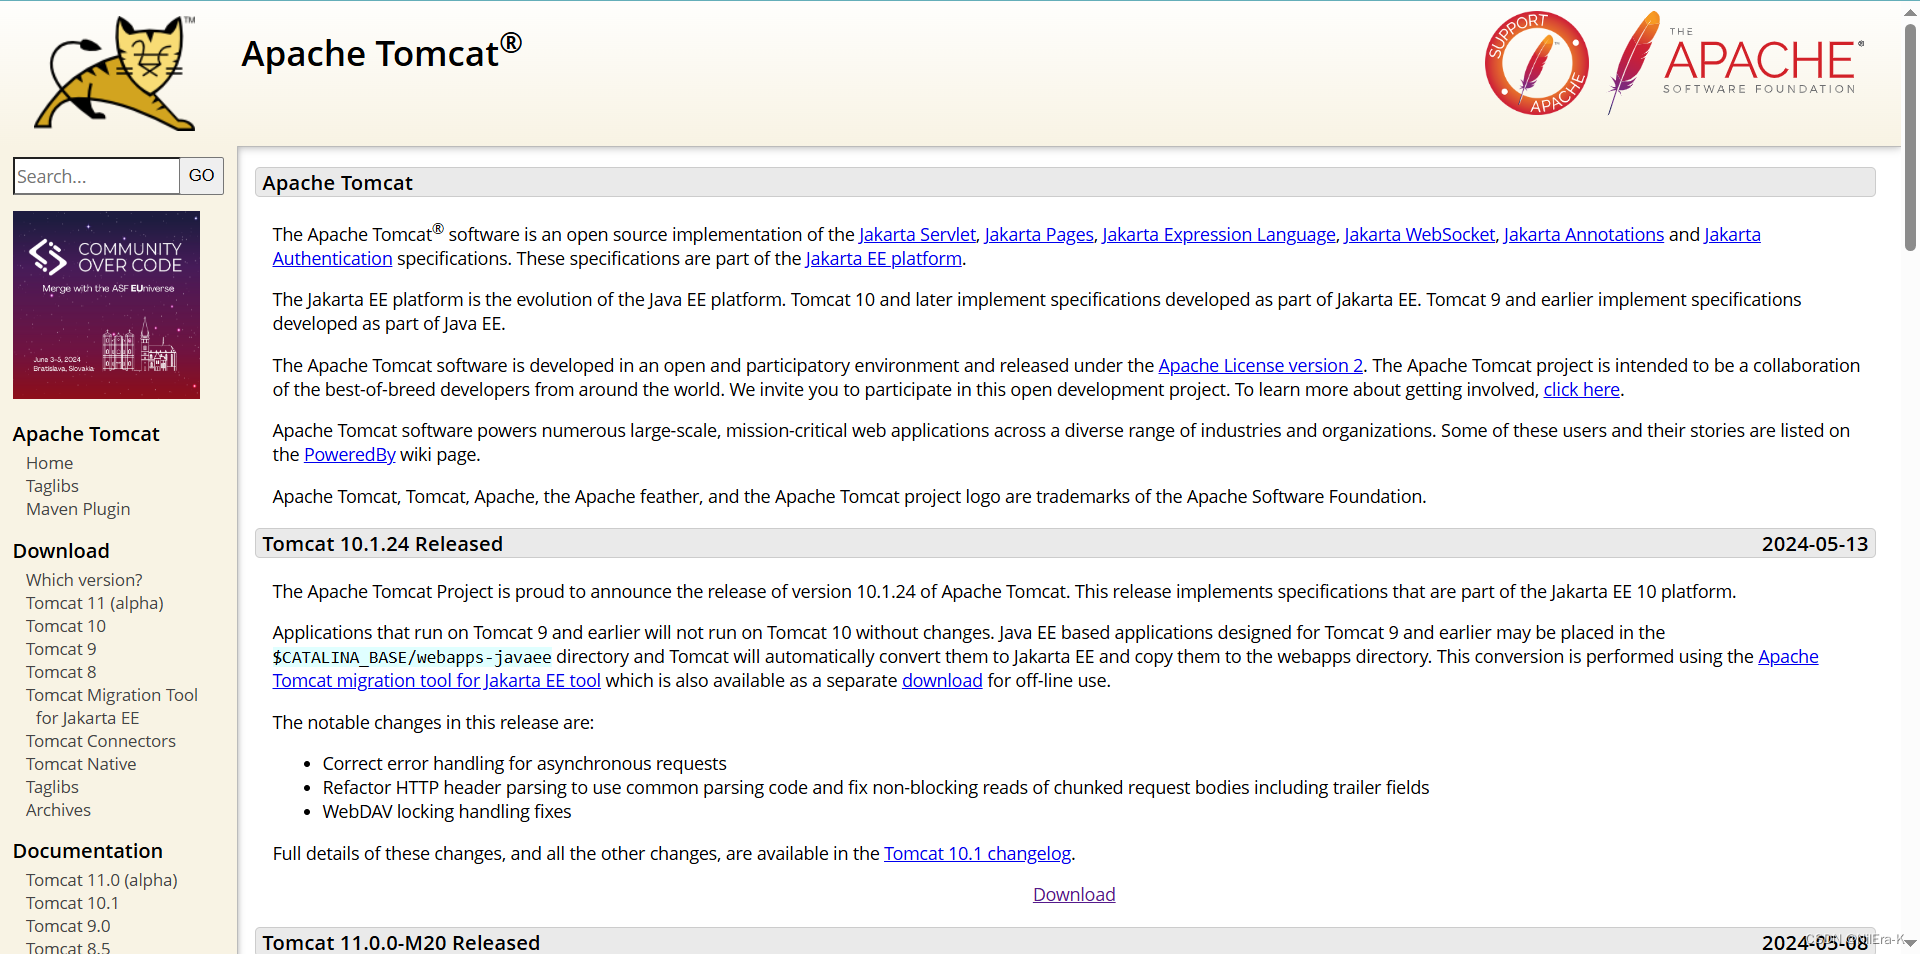Open the Home sidebar link
Screen dimensions: 1920x954
(49, 463)
